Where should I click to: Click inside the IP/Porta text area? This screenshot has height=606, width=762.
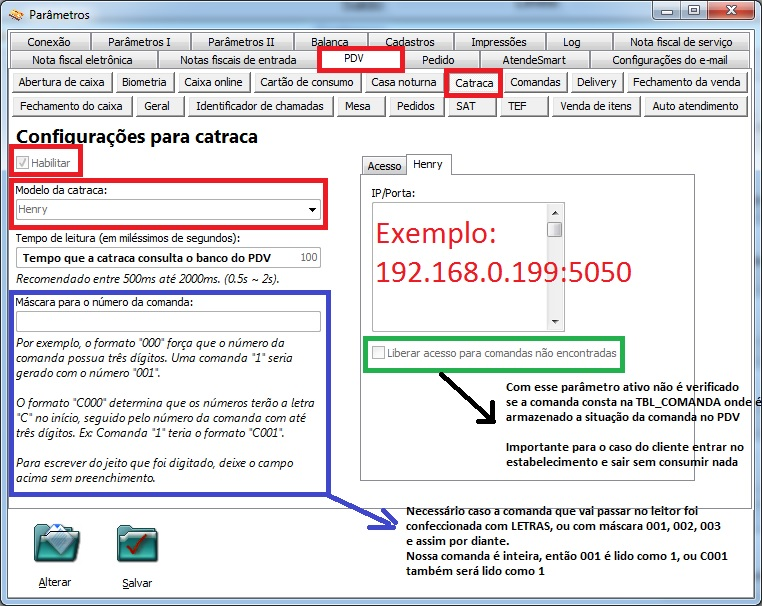tap(460, 267)
